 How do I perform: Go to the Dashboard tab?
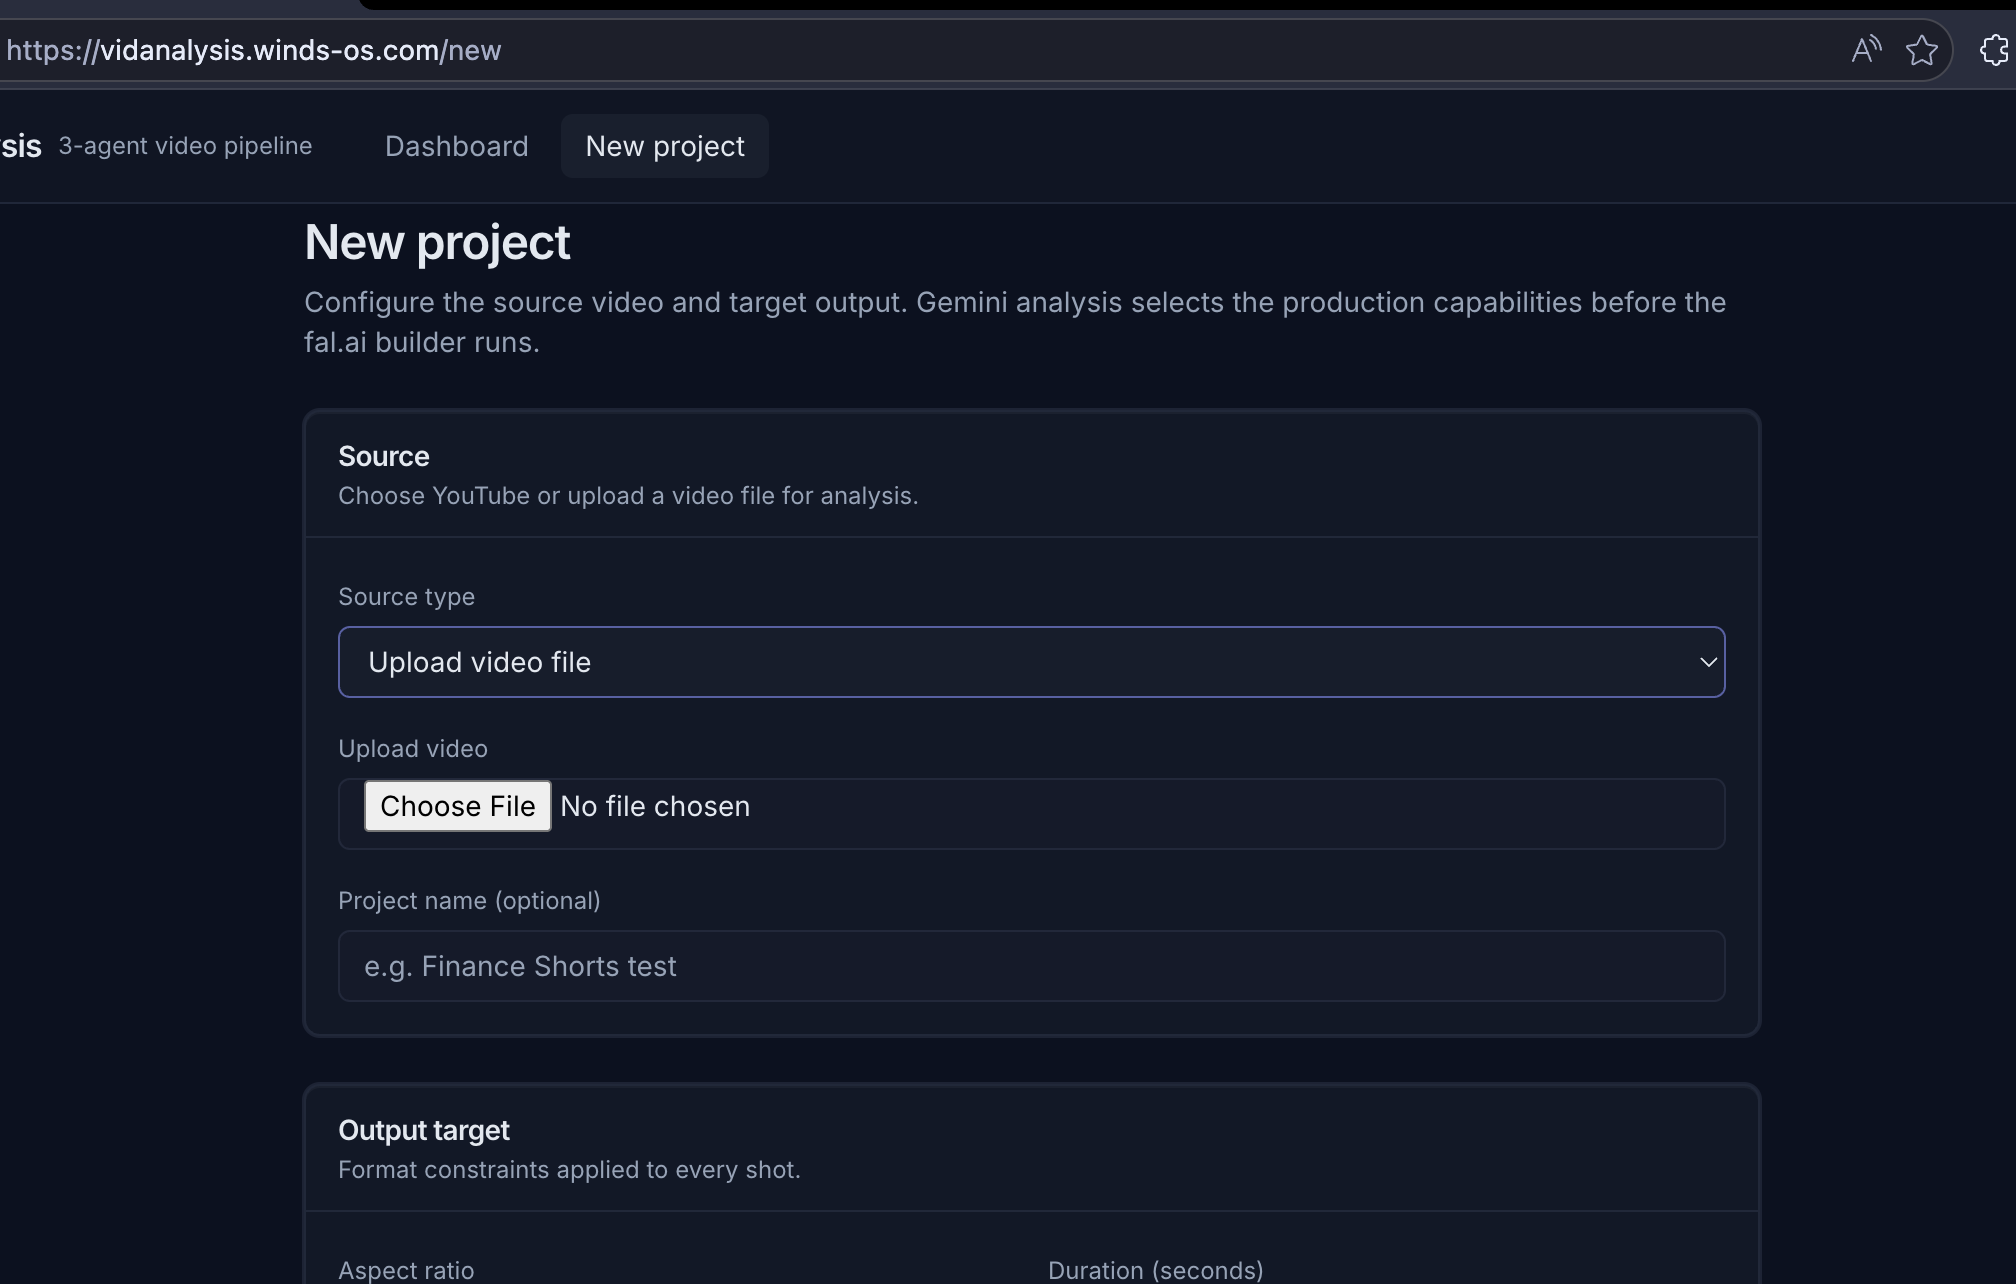(x=457, y=146)
